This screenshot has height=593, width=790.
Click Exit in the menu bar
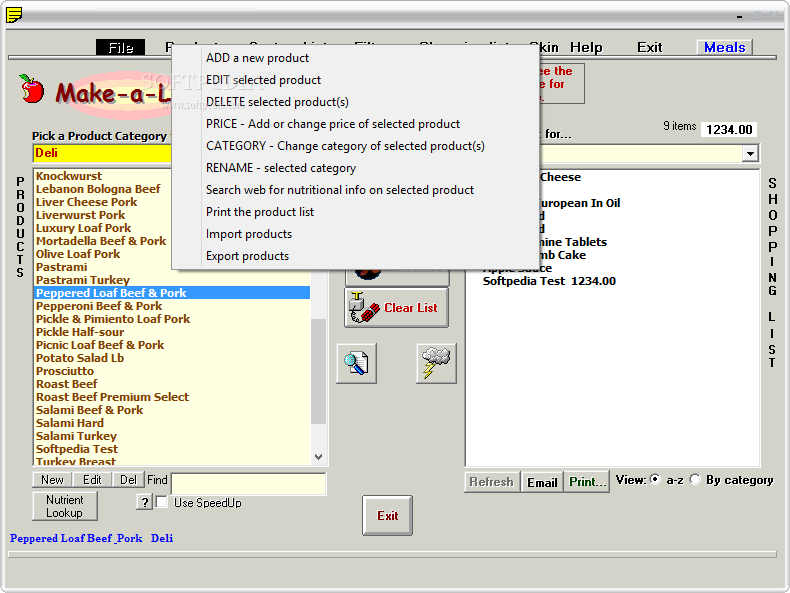click(649, 47)
